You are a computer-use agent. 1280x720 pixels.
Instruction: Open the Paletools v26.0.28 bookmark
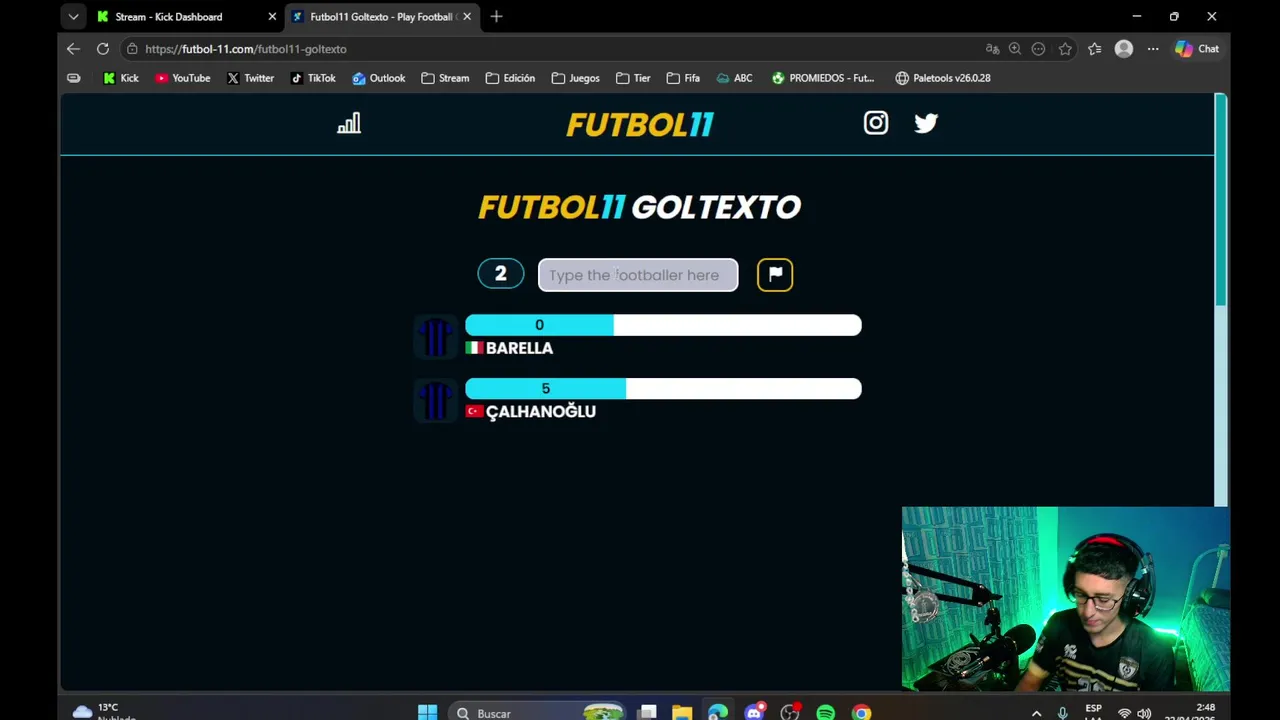pyautogui.click(x=943, y=78)
